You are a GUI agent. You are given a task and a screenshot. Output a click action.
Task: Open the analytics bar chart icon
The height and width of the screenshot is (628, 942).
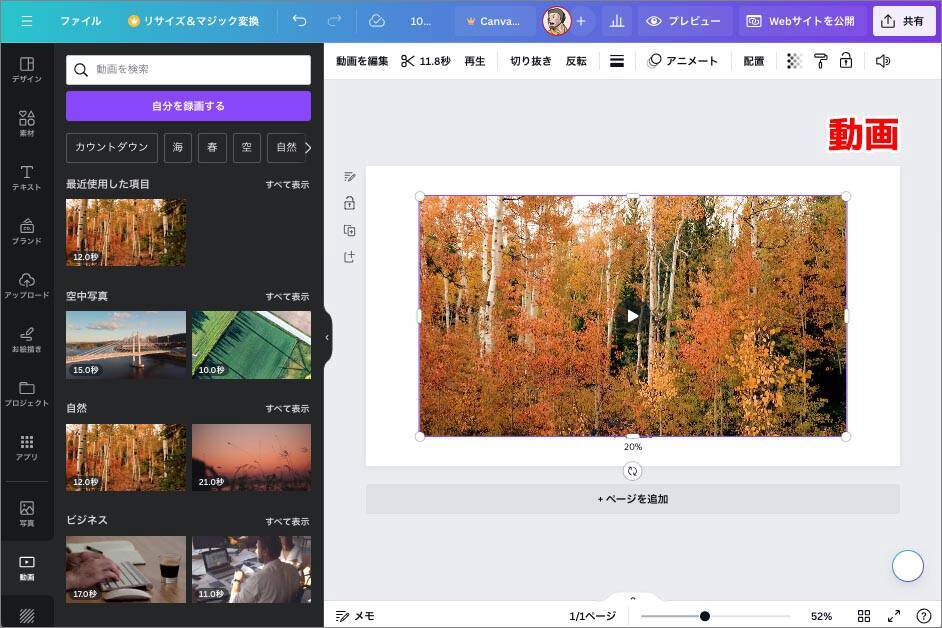[x=616, y=21]
